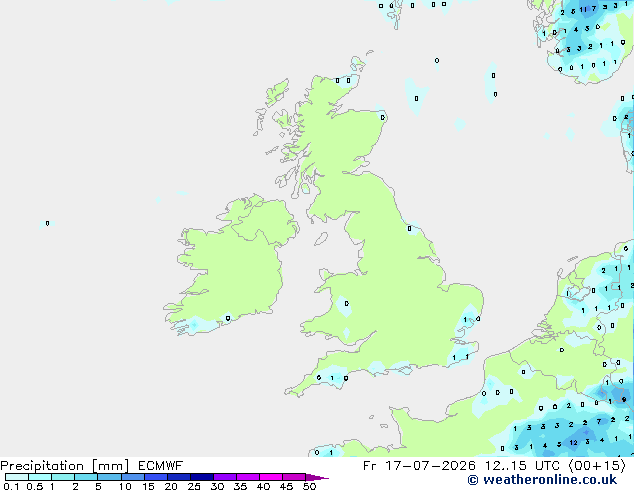Select the 1 to 2 mm legend swatch
Screen dimensions: 634x490
pos(63,477)
